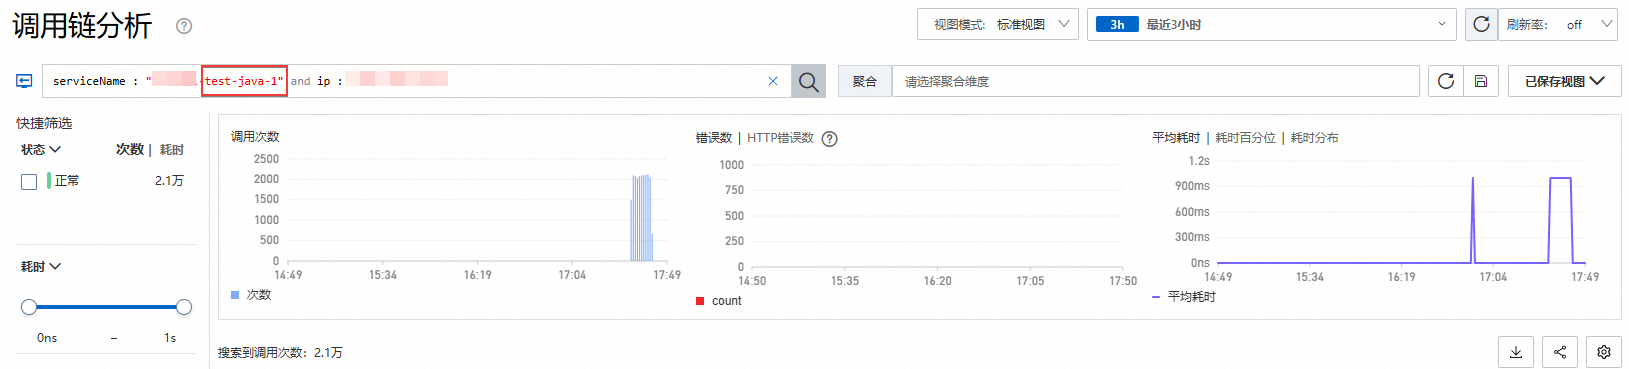Click the share icon at bottom right
Viewport: 1629px width, 369px height.
tap(1560, 352)
